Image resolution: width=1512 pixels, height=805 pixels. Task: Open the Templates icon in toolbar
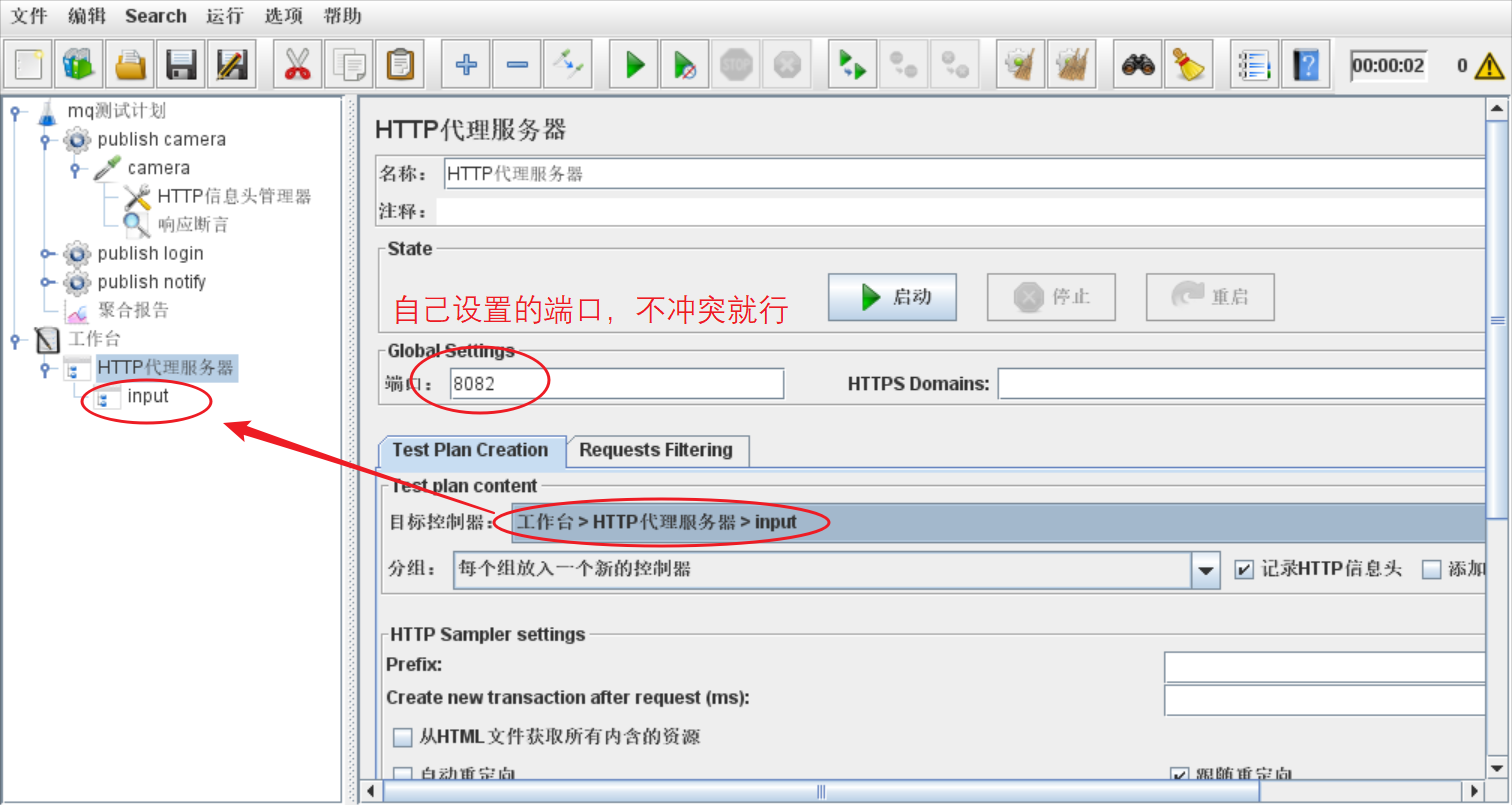[x=79, y=66]
